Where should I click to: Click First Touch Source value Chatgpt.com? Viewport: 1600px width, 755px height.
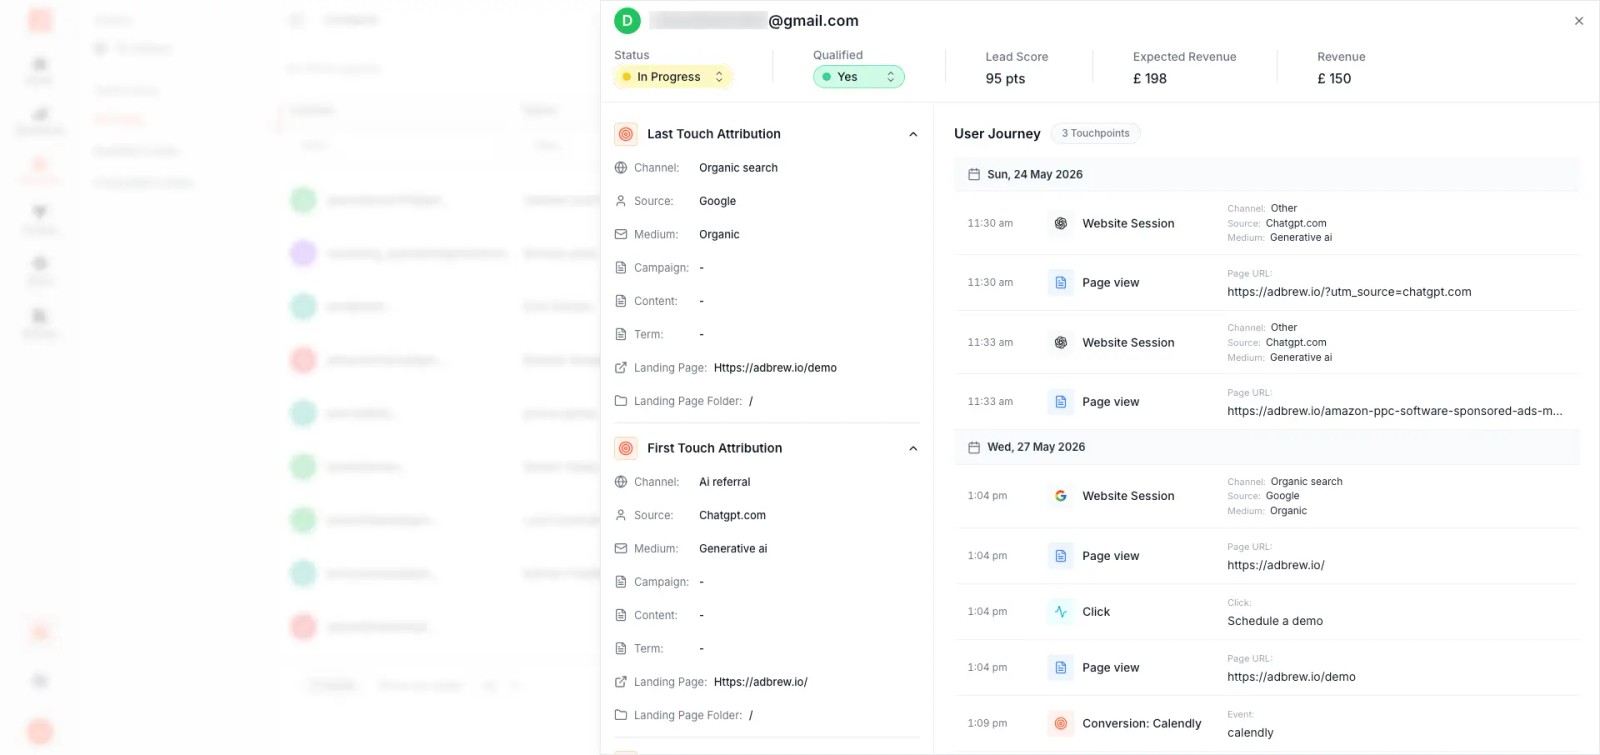tap(732, 516)
